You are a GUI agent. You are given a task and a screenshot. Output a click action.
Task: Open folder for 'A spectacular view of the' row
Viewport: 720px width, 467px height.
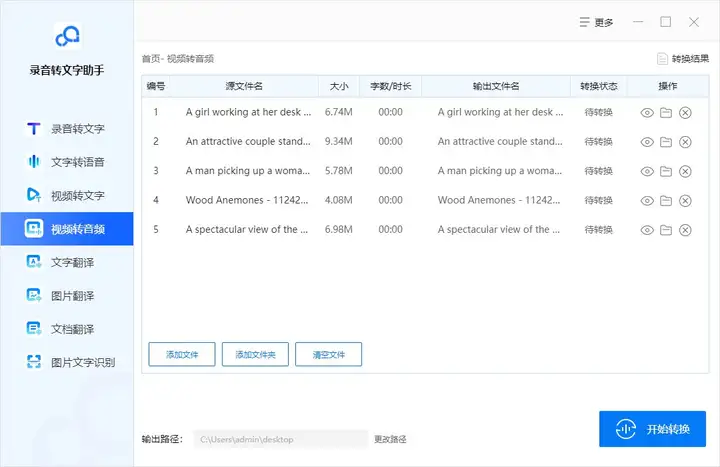pos(666,230)
